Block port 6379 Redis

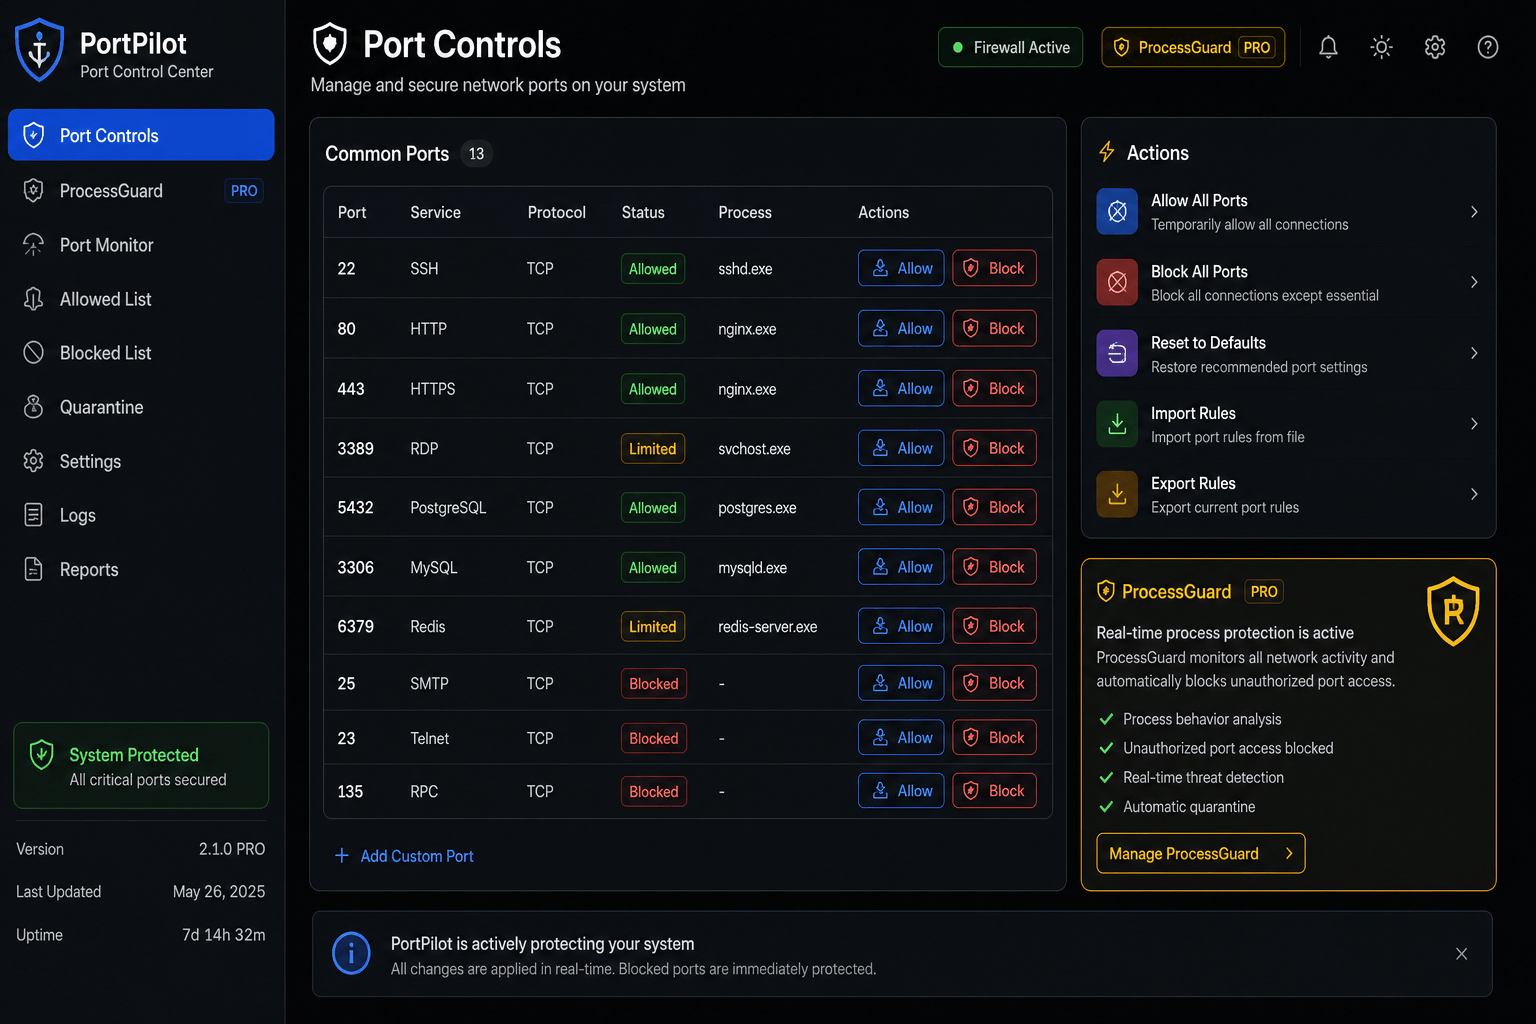(994, 626)
